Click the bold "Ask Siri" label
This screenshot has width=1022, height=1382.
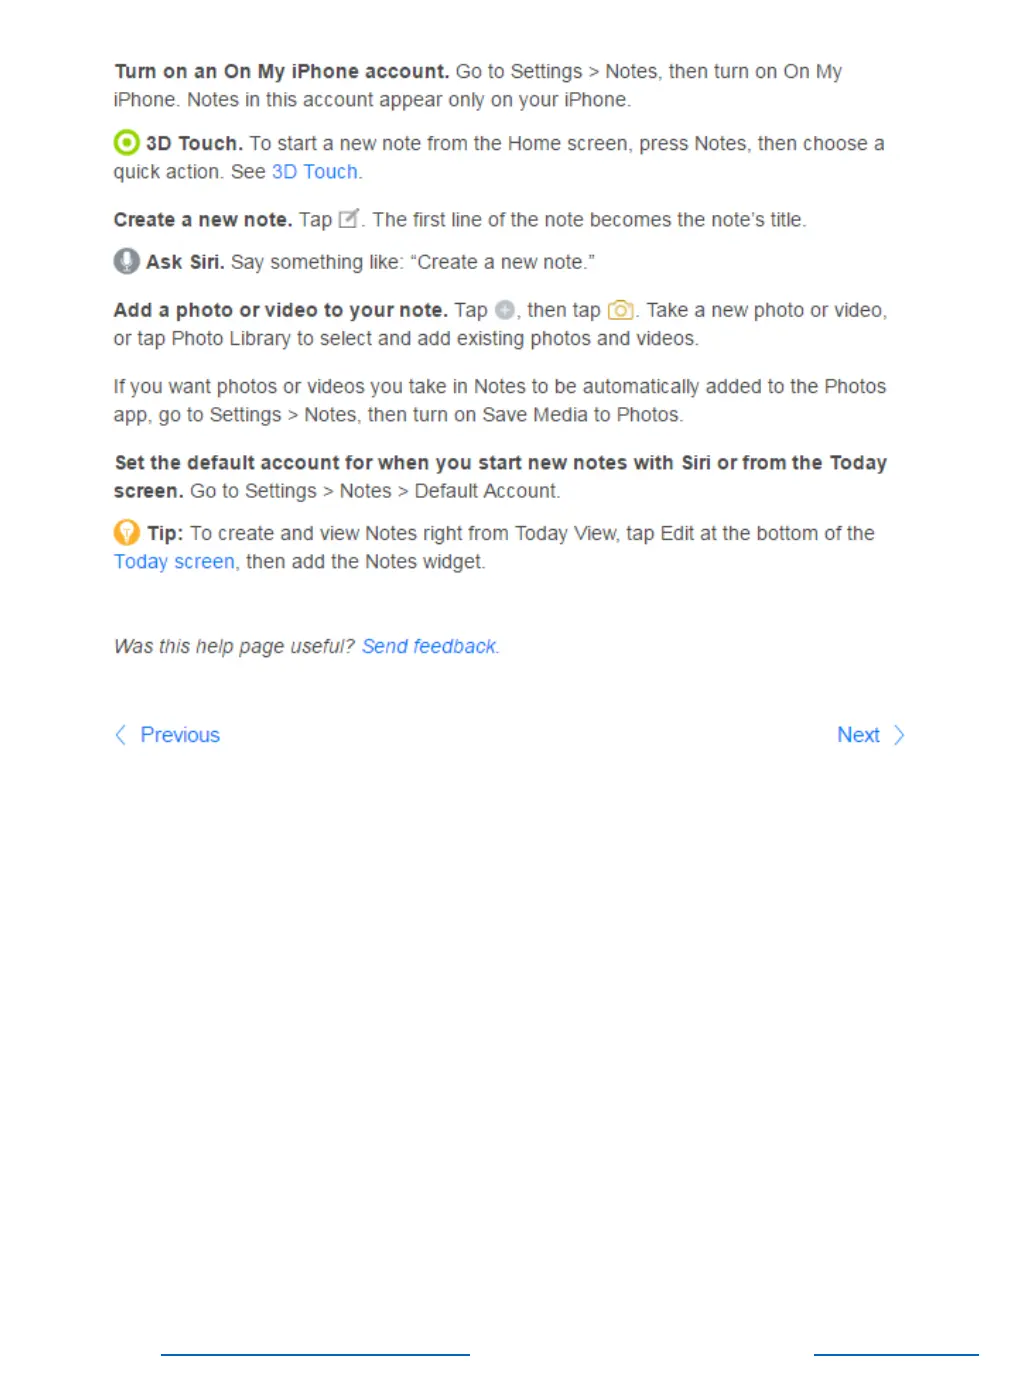(185, 262)
